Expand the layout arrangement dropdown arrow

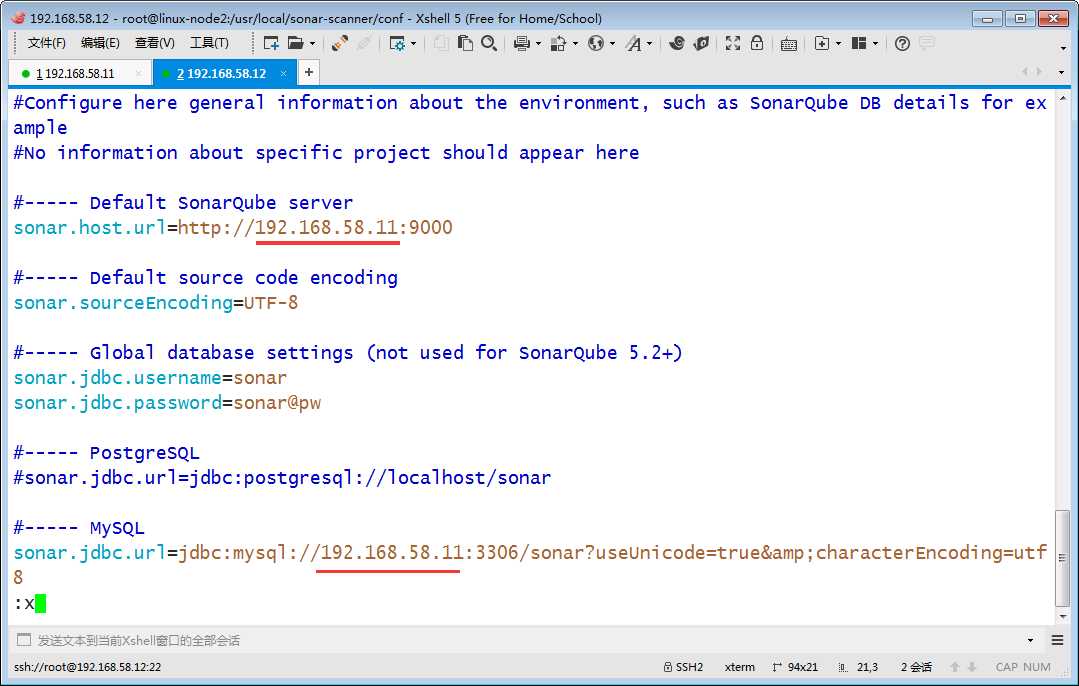point(875,44)
